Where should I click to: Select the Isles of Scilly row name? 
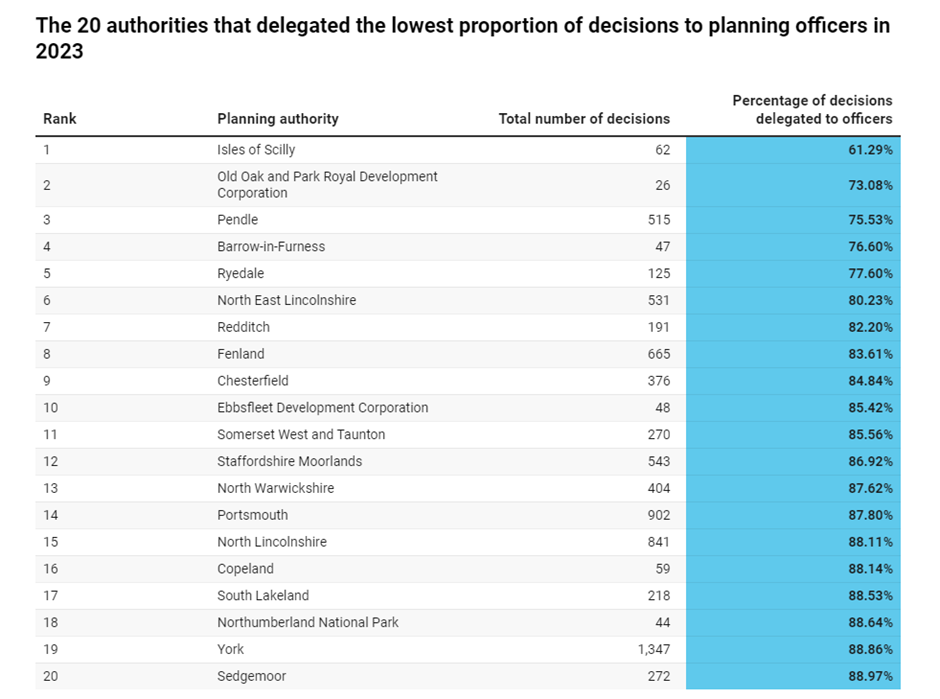tap(256, 150)
